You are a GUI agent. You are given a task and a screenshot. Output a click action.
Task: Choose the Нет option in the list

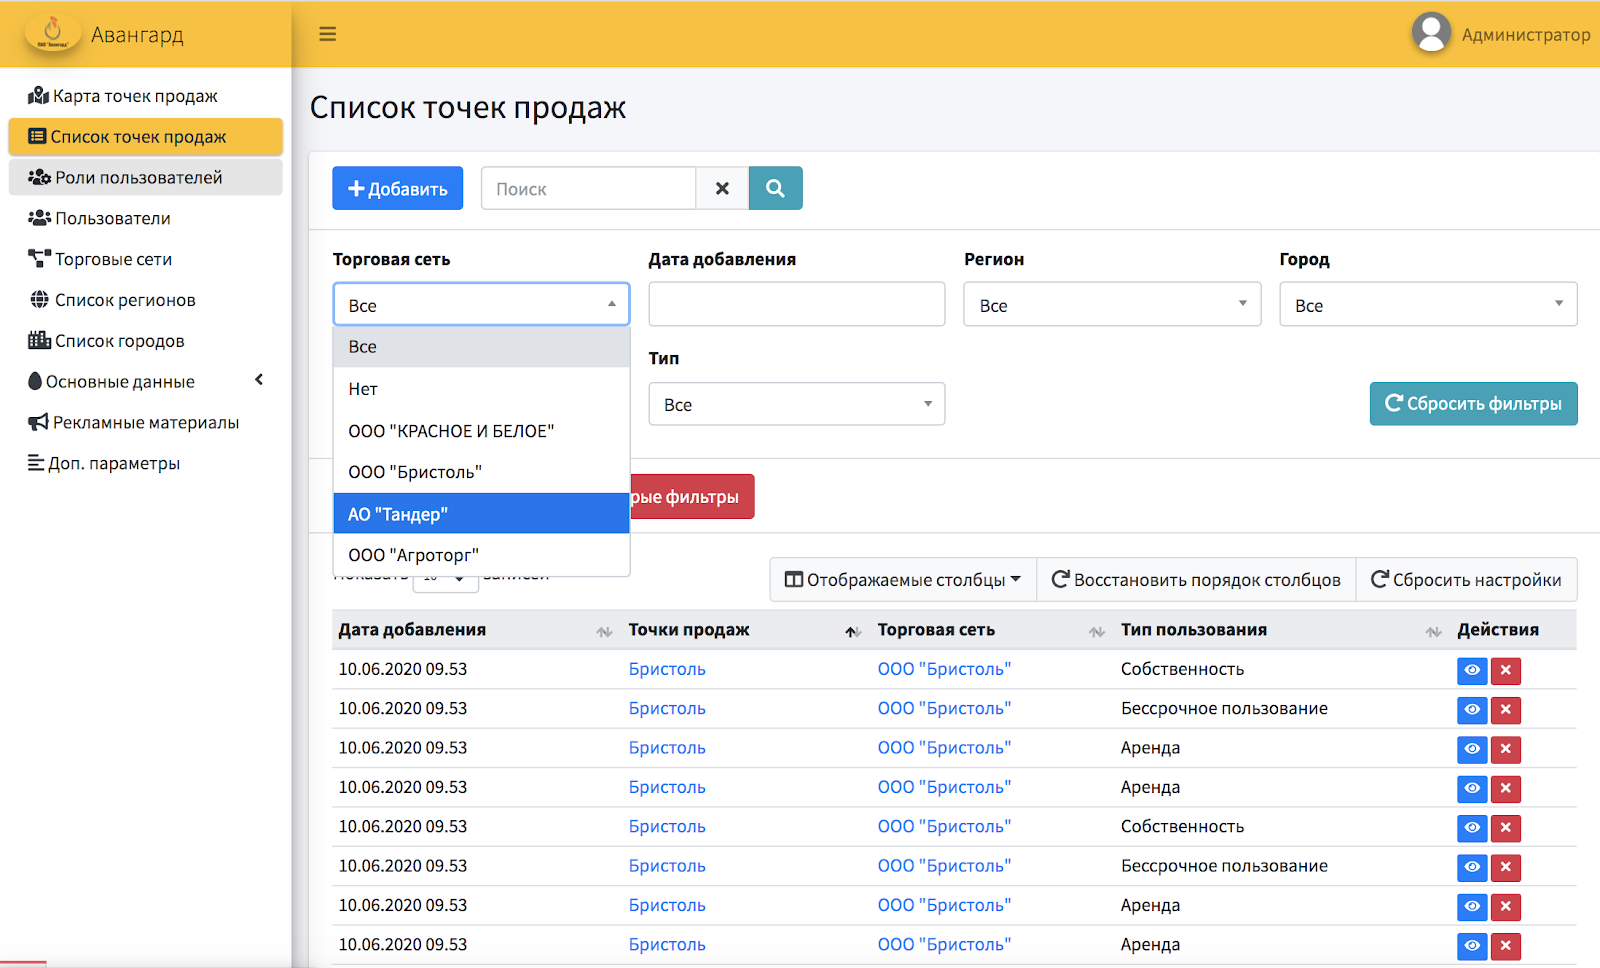[x=481, y=389]
